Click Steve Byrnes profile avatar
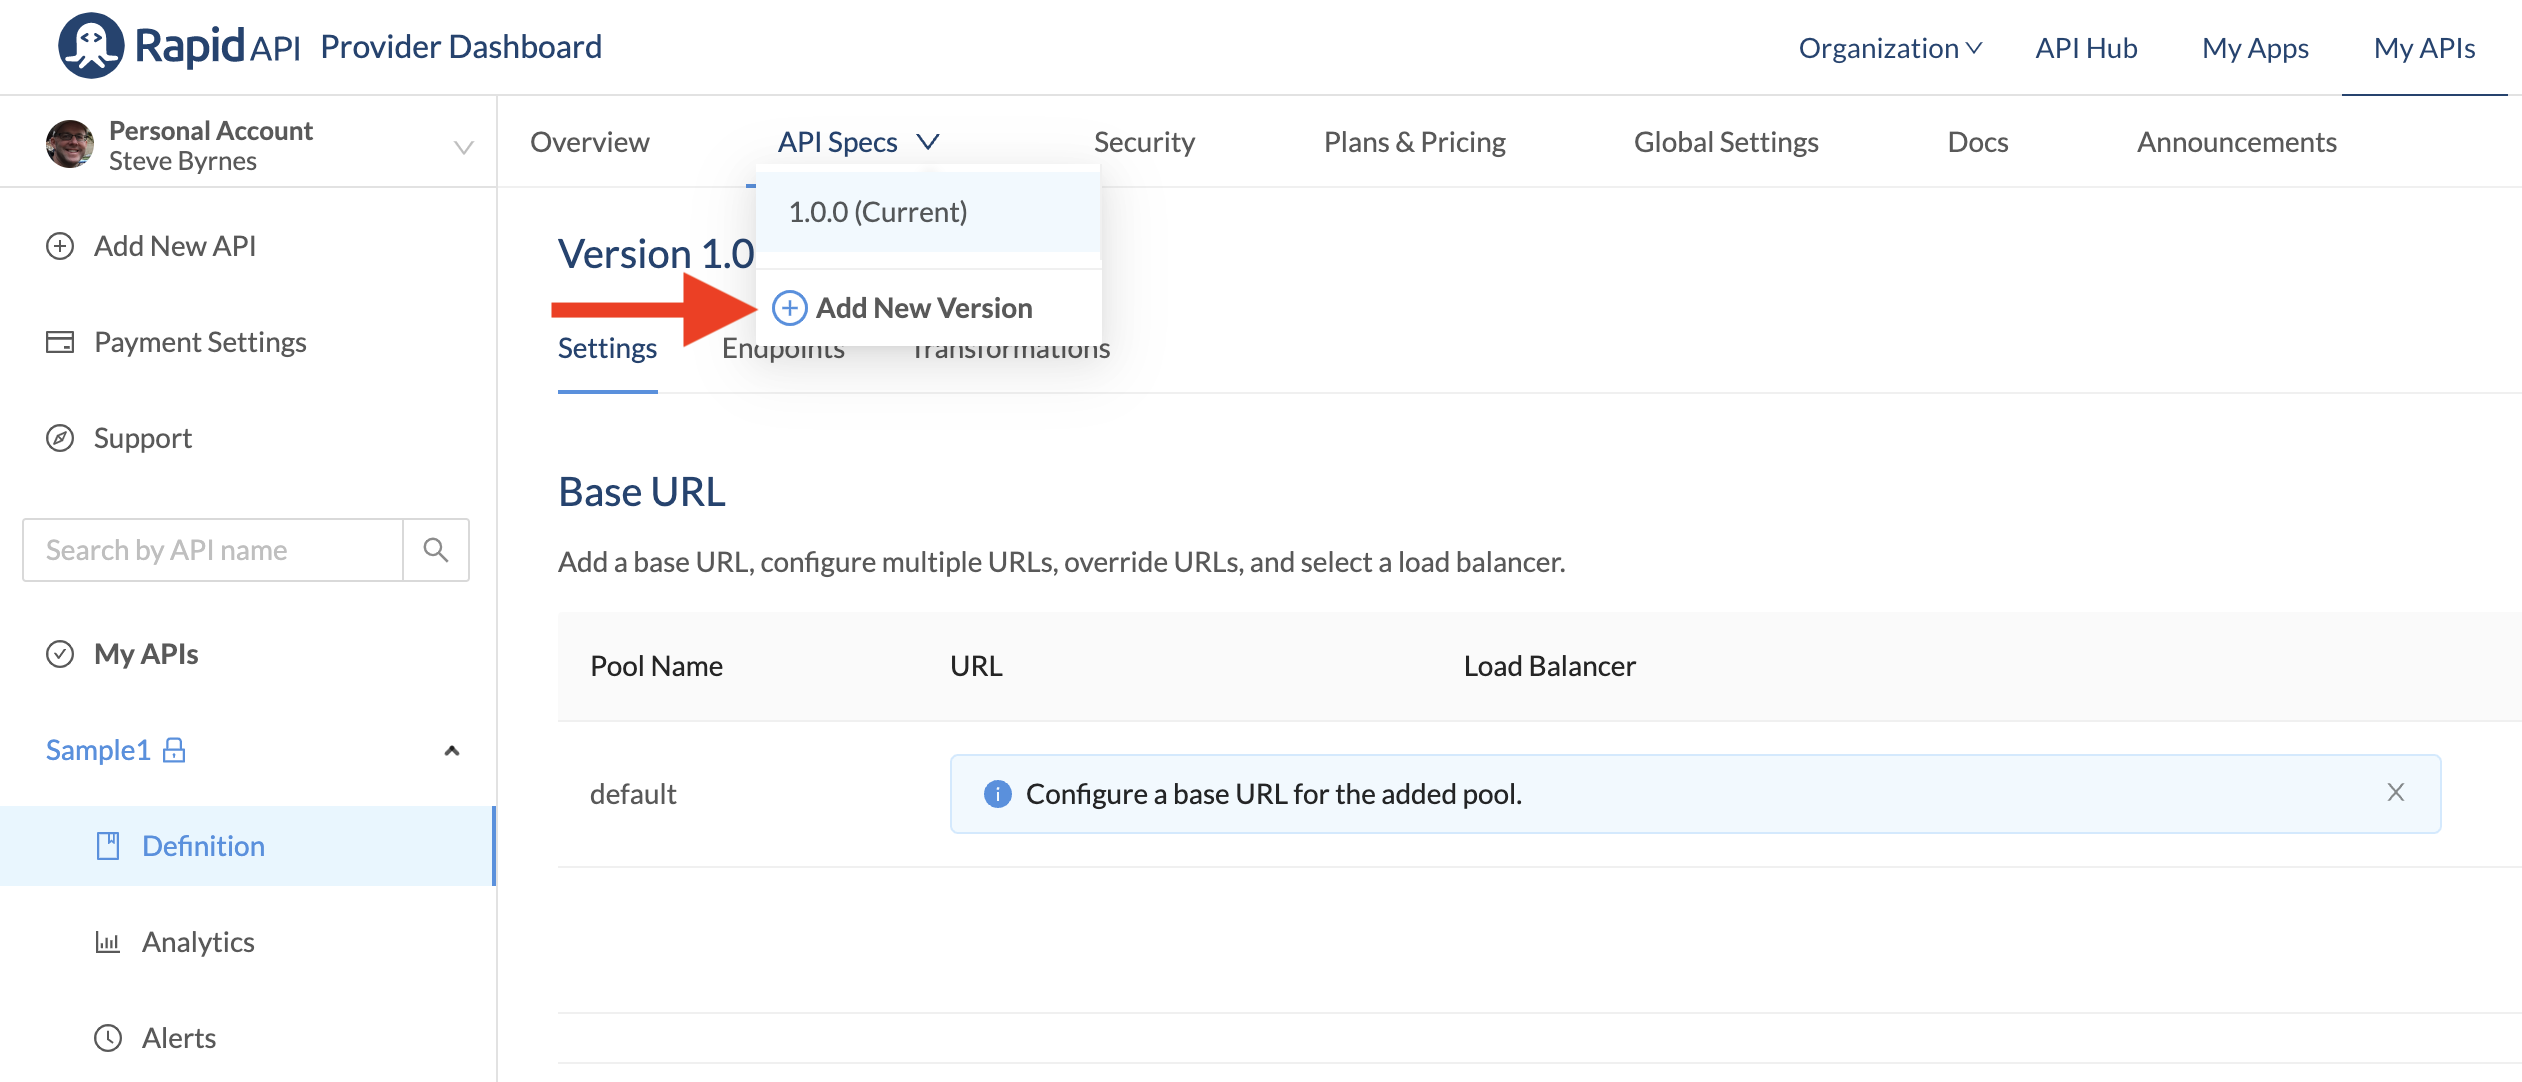Viewport: 2522px width, 1082px height. pyautogui.click(x=70, y=145)
